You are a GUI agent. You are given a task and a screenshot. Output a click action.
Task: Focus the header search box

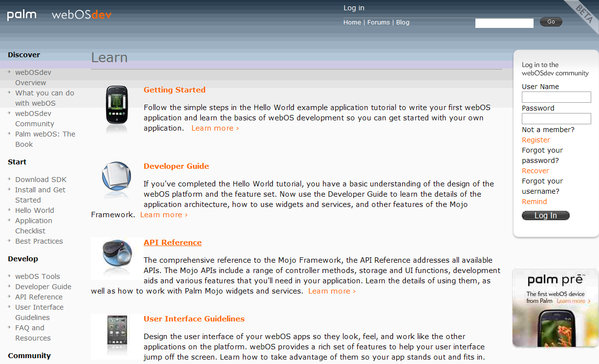(x=504, y=23)
